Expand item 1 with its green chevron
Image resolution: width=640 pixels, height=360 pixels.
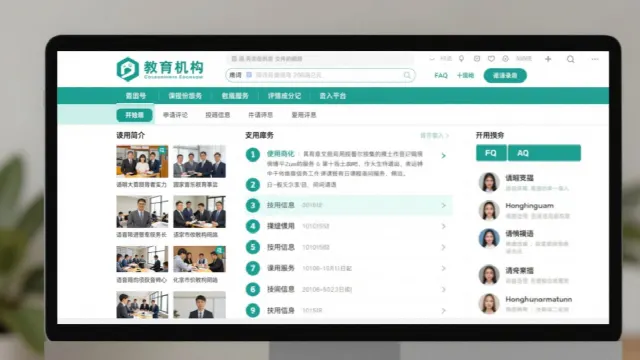point(443,156)
